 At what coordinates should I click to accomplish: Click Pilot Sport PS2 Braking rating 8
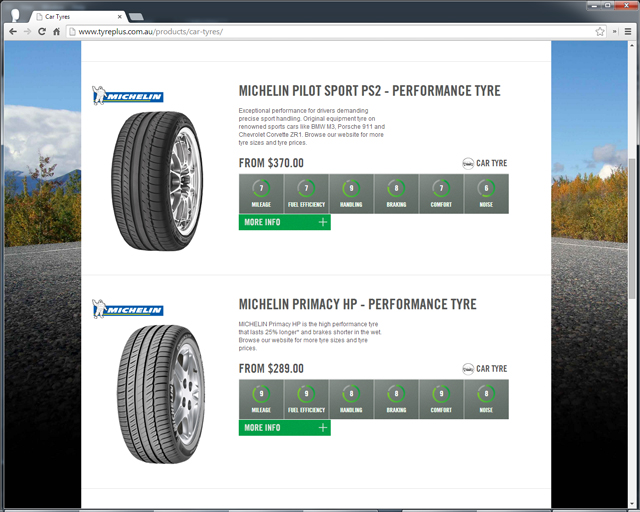coord(396,194)
